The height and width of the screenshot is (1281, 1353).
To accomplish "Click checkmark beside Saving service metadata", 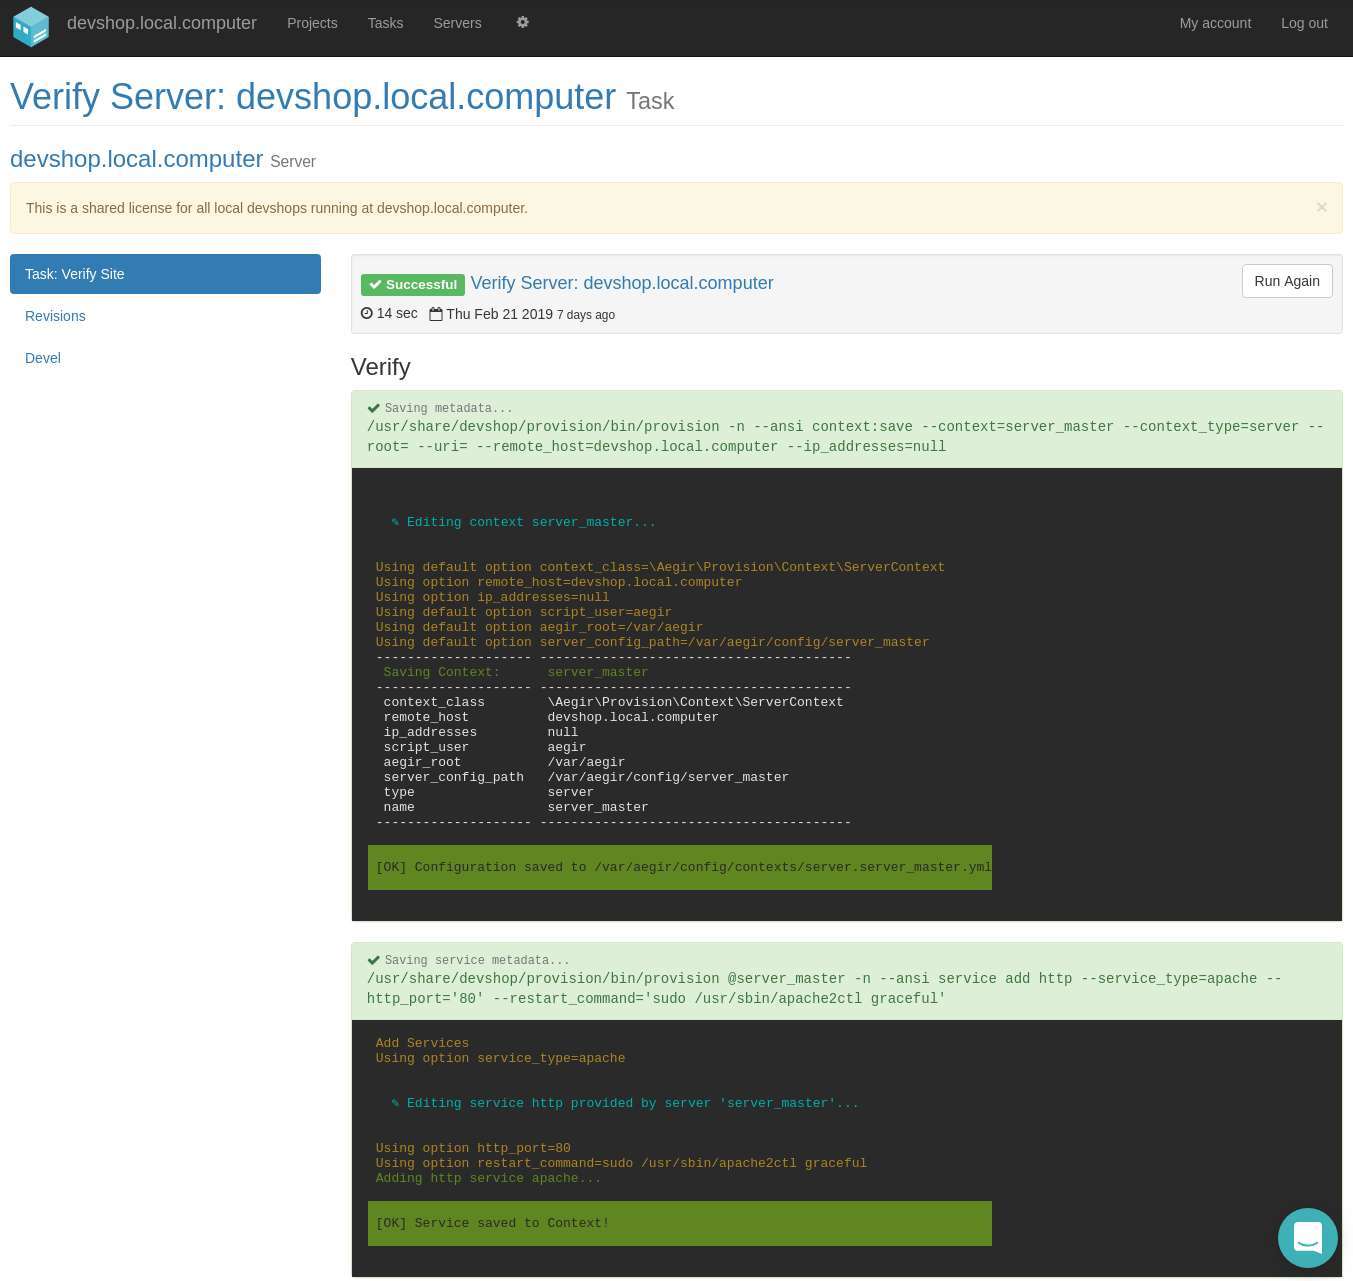I will [x=374, y=960].
